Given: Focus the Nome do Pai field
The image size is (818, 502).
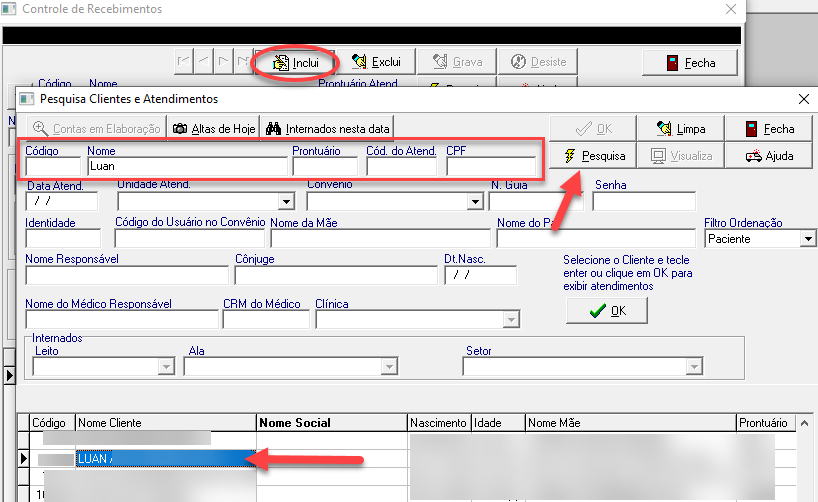Looking at the screenshot, I should click(596, 238).
